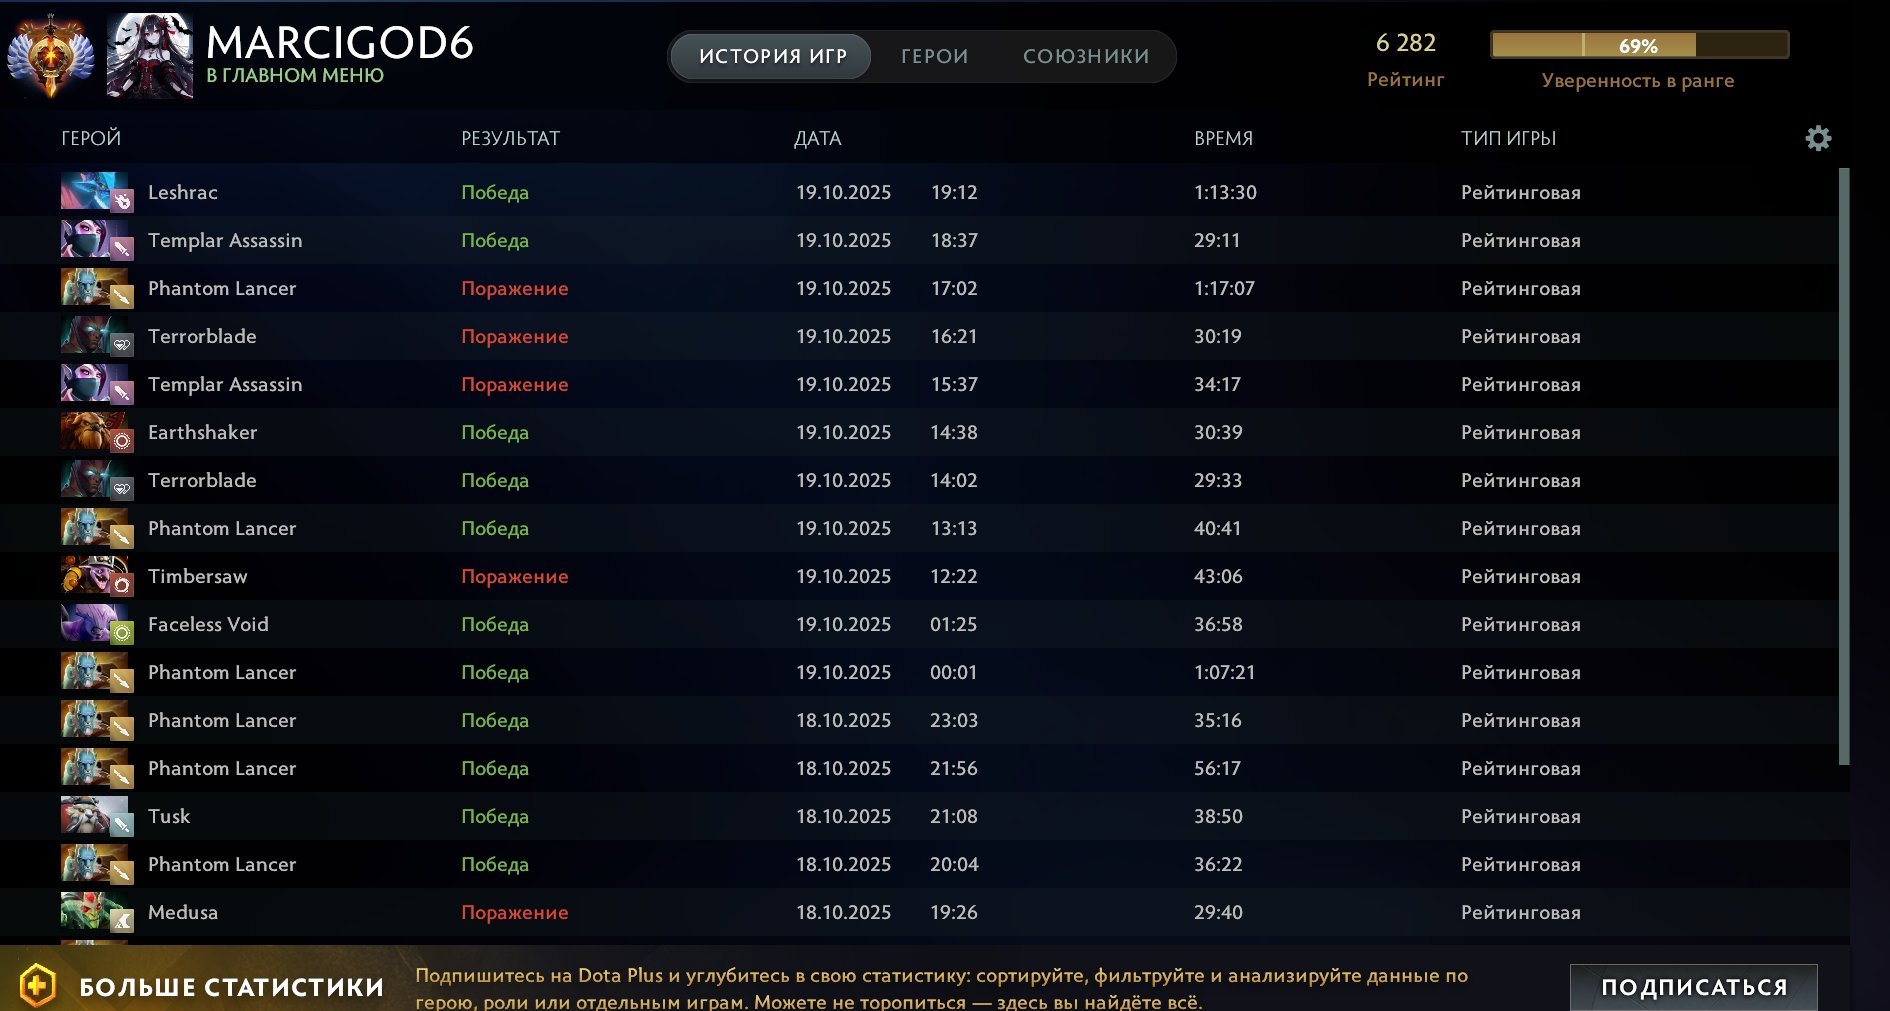
Task: Click the Earthshaker hero portrait
Action: click(96, 432)
